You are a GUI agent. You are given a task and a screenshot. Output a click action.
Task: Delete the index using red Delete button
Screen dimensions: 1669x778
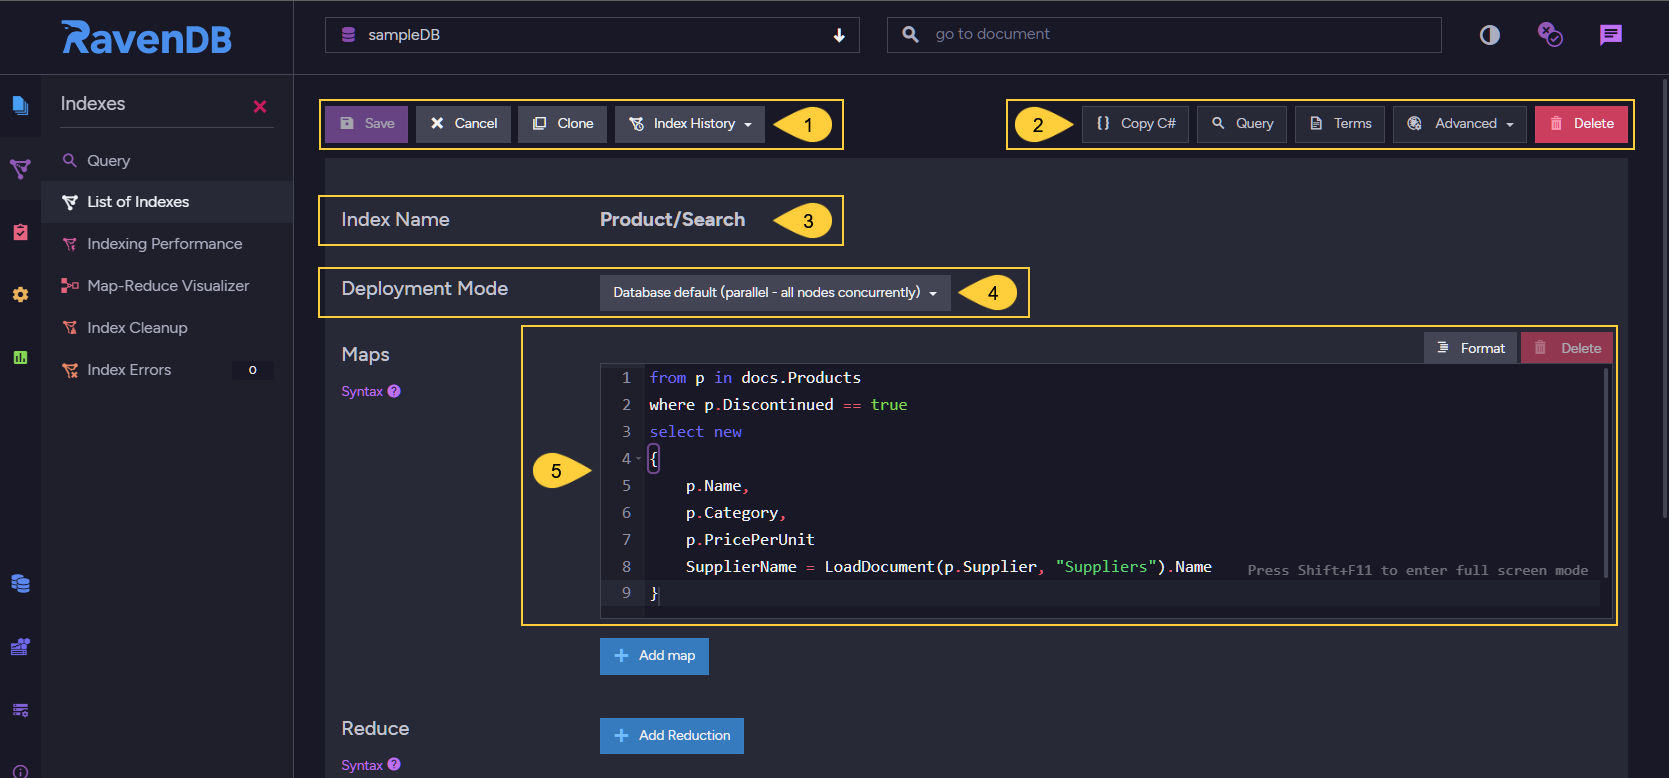(x=1581, y=124)
